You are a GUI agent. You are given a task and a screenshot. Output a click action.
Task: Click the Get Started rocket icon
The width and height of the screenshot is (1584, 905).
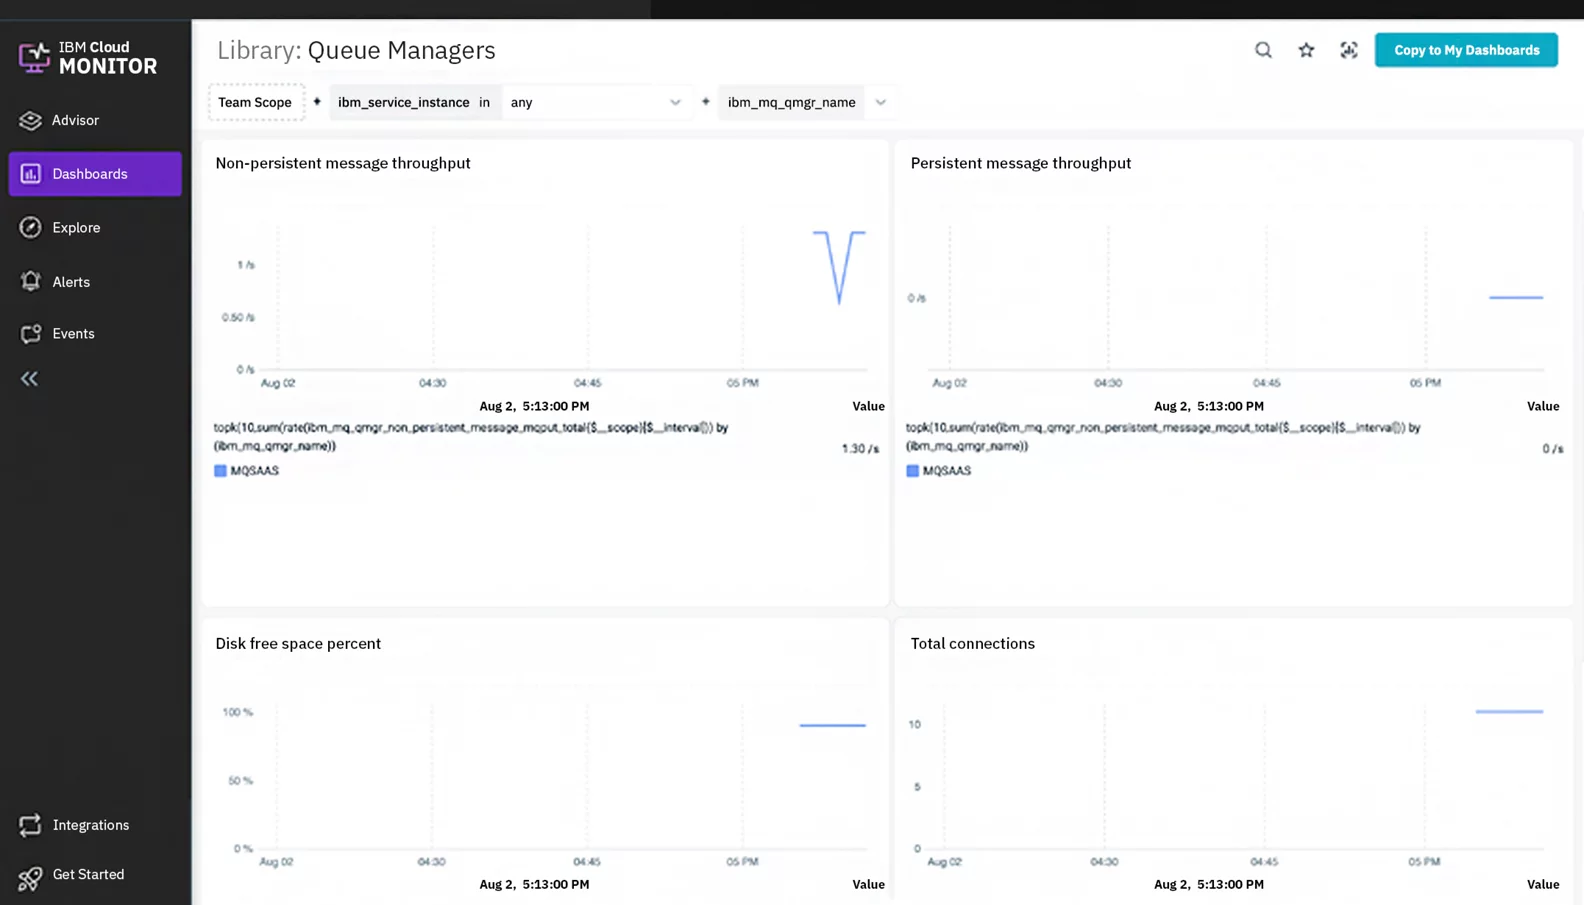30,876
